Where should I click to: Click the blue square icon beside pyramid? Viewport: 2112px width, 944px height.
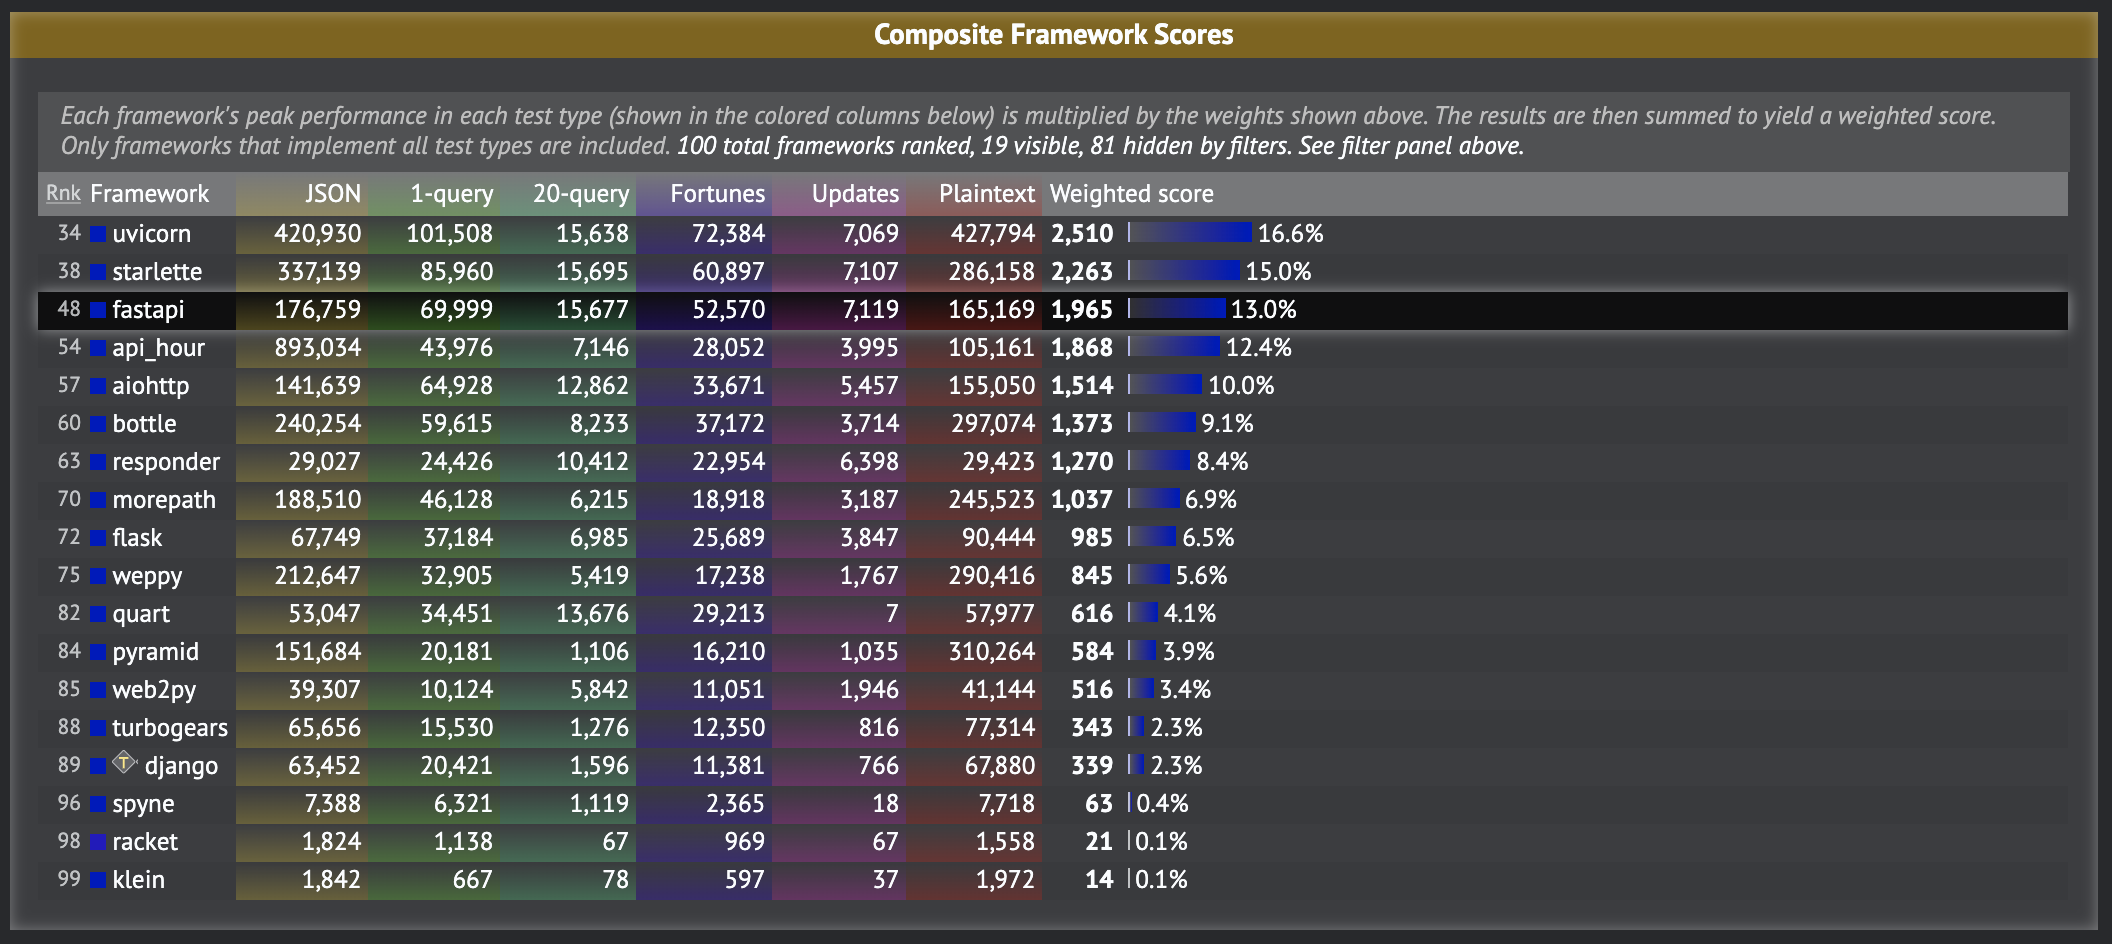pos(98,652)
